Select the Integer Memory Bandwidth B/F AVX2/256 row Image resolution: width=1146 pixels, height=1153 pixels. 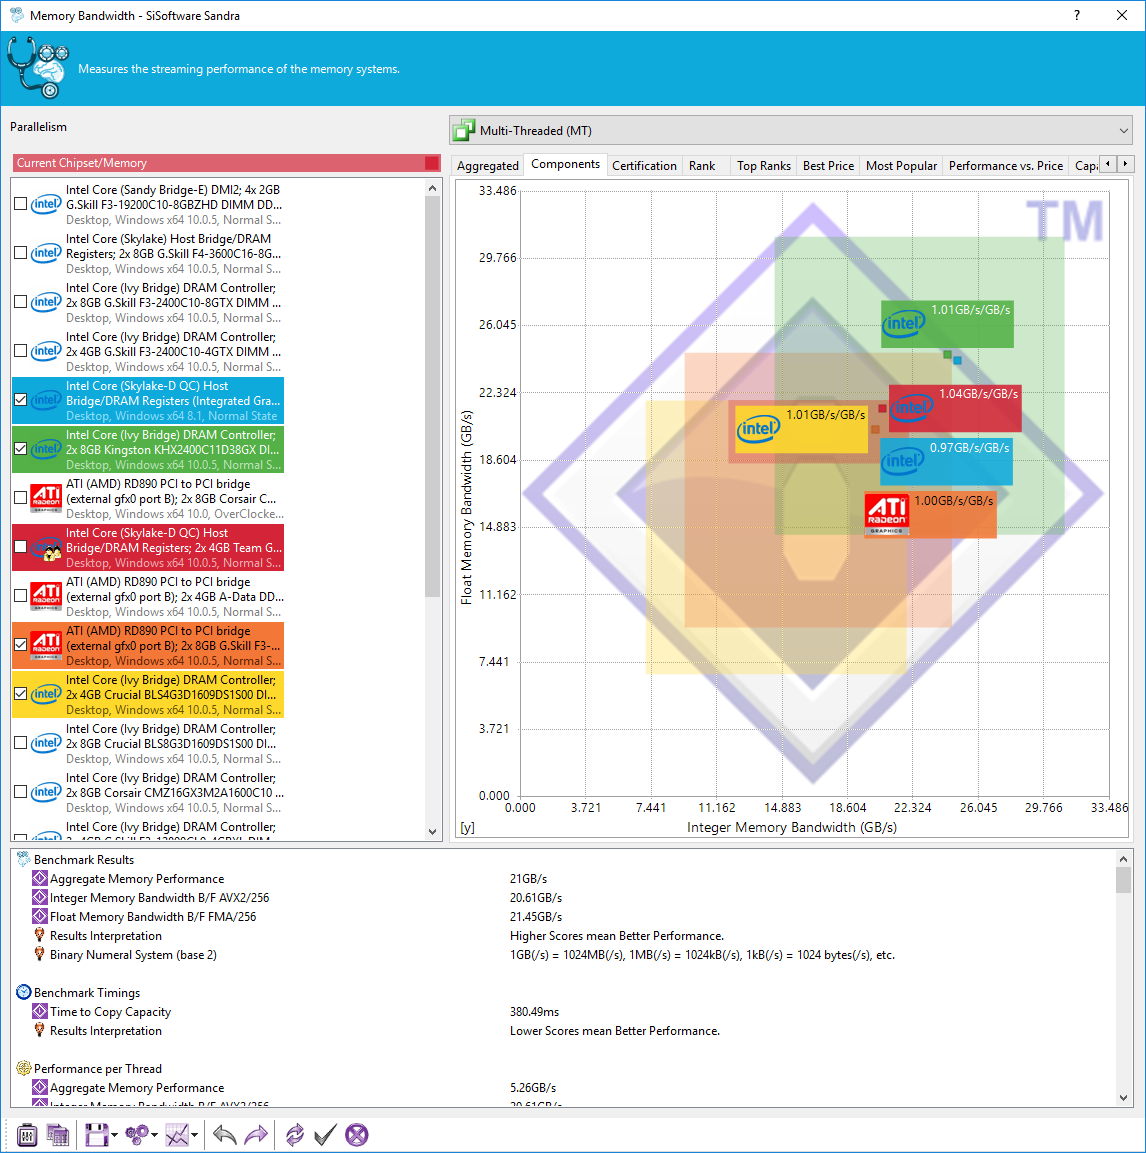(x=565, y=898)
